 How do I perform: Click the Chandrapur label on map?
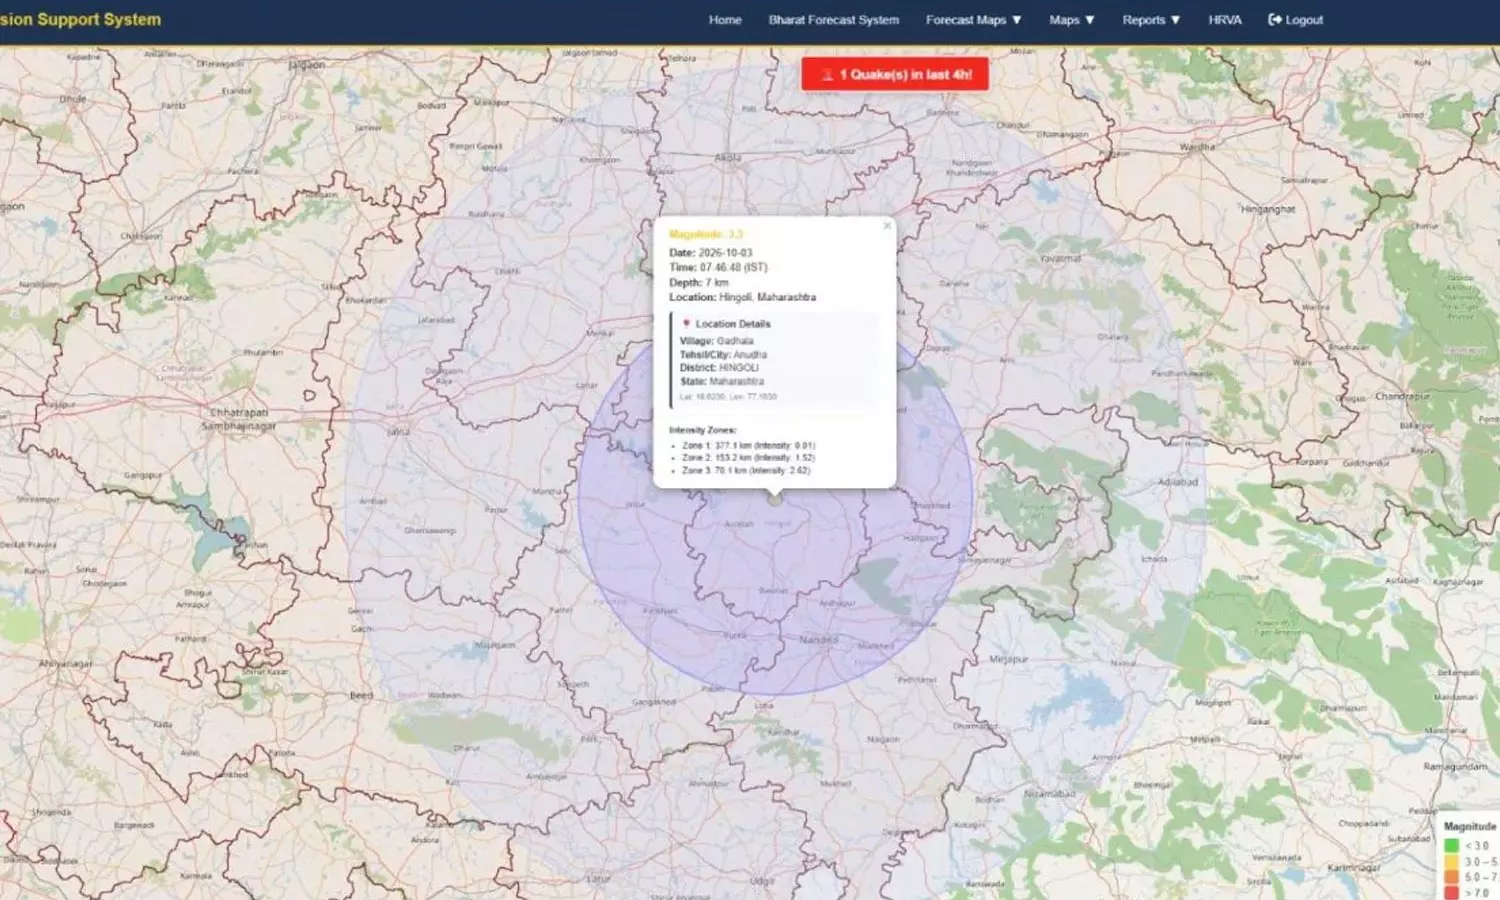pos(1402,397)
